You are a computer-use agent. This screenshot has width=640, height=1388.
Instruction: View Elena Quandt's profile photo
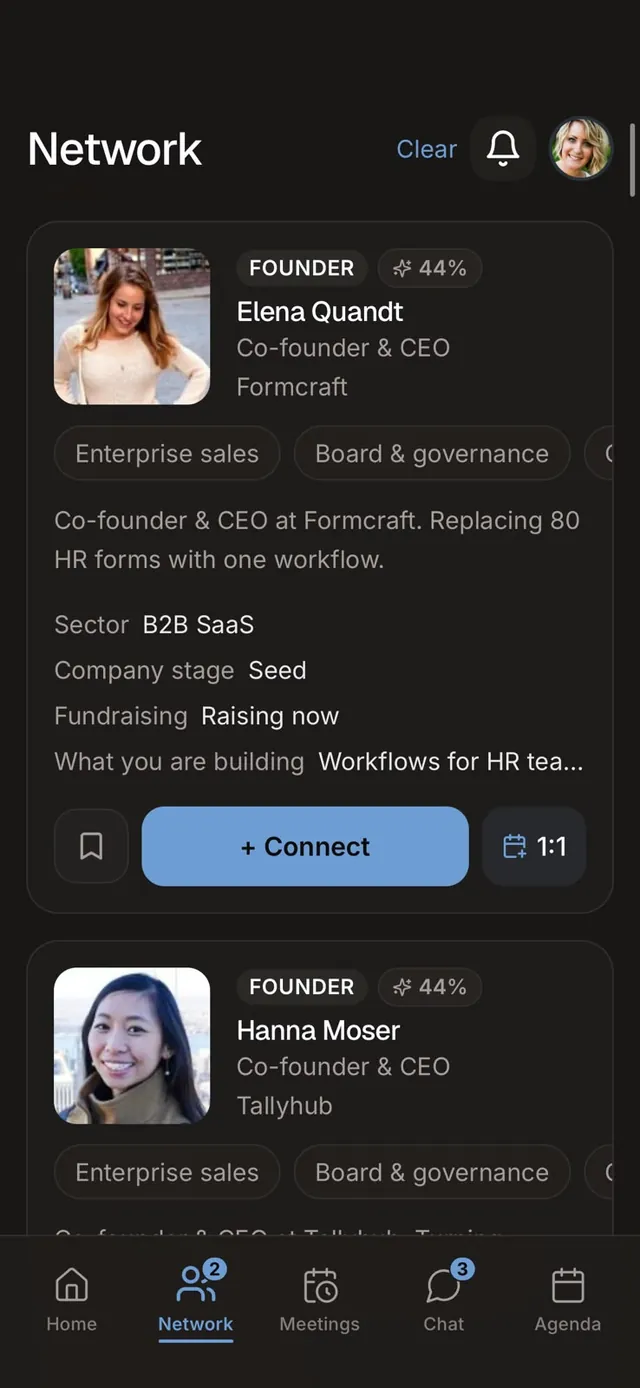132,326
